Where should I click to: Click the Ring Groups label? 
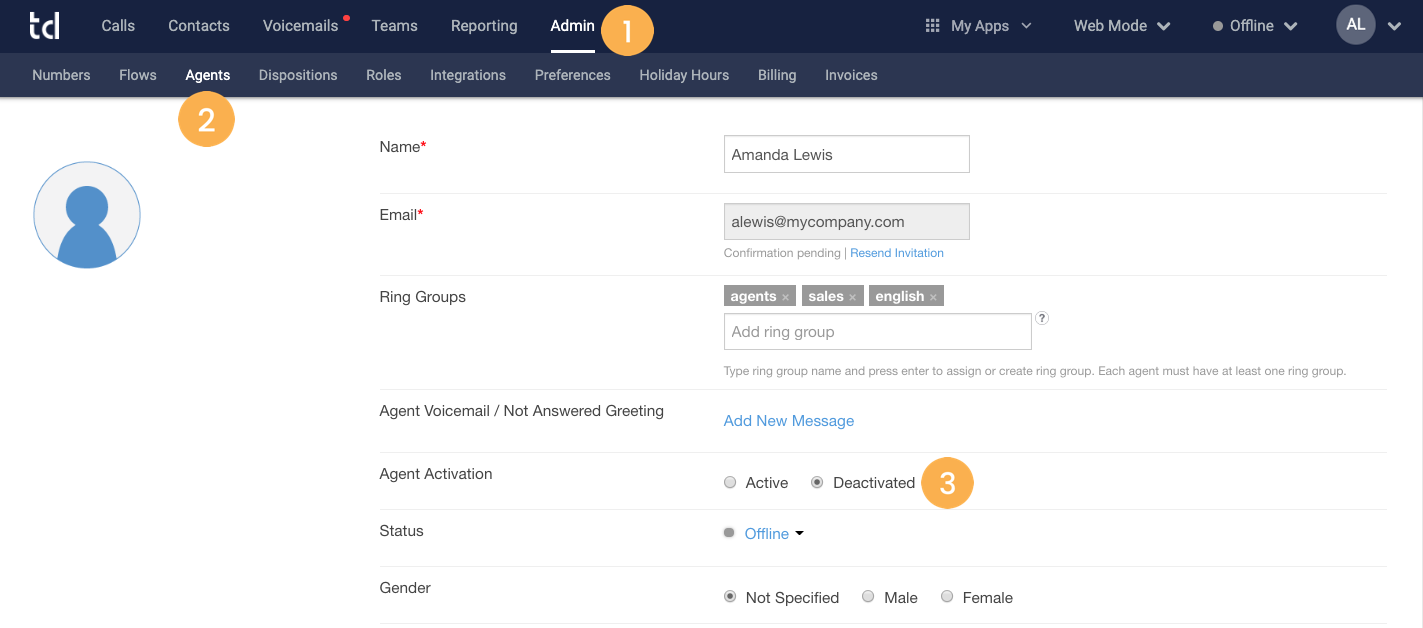423,297
